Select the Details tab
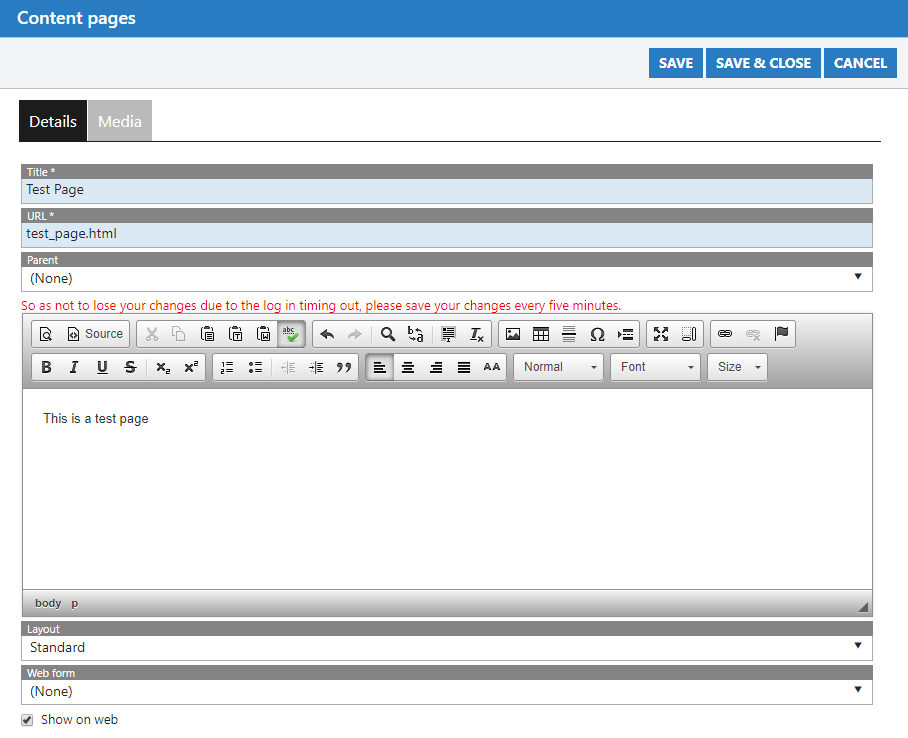The height and width of the screenshot is (738, 908). (53, 121)
